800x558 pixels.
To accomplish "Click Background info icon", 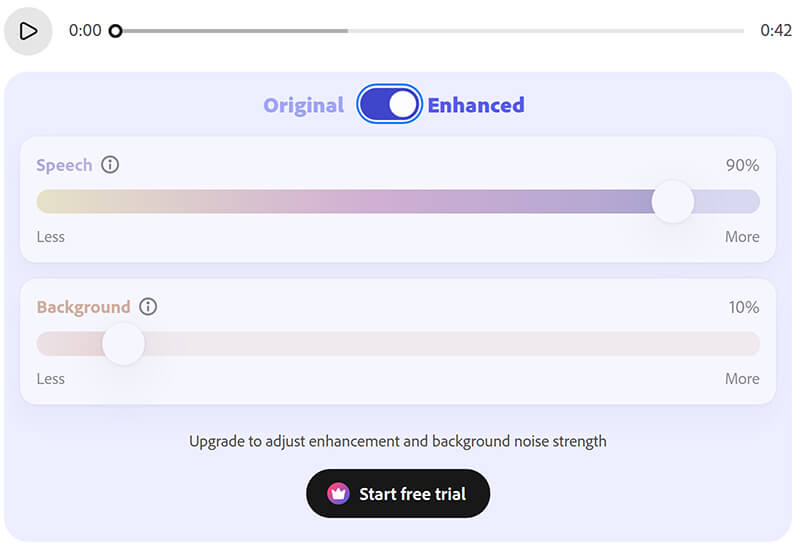I will coord(148,307).
